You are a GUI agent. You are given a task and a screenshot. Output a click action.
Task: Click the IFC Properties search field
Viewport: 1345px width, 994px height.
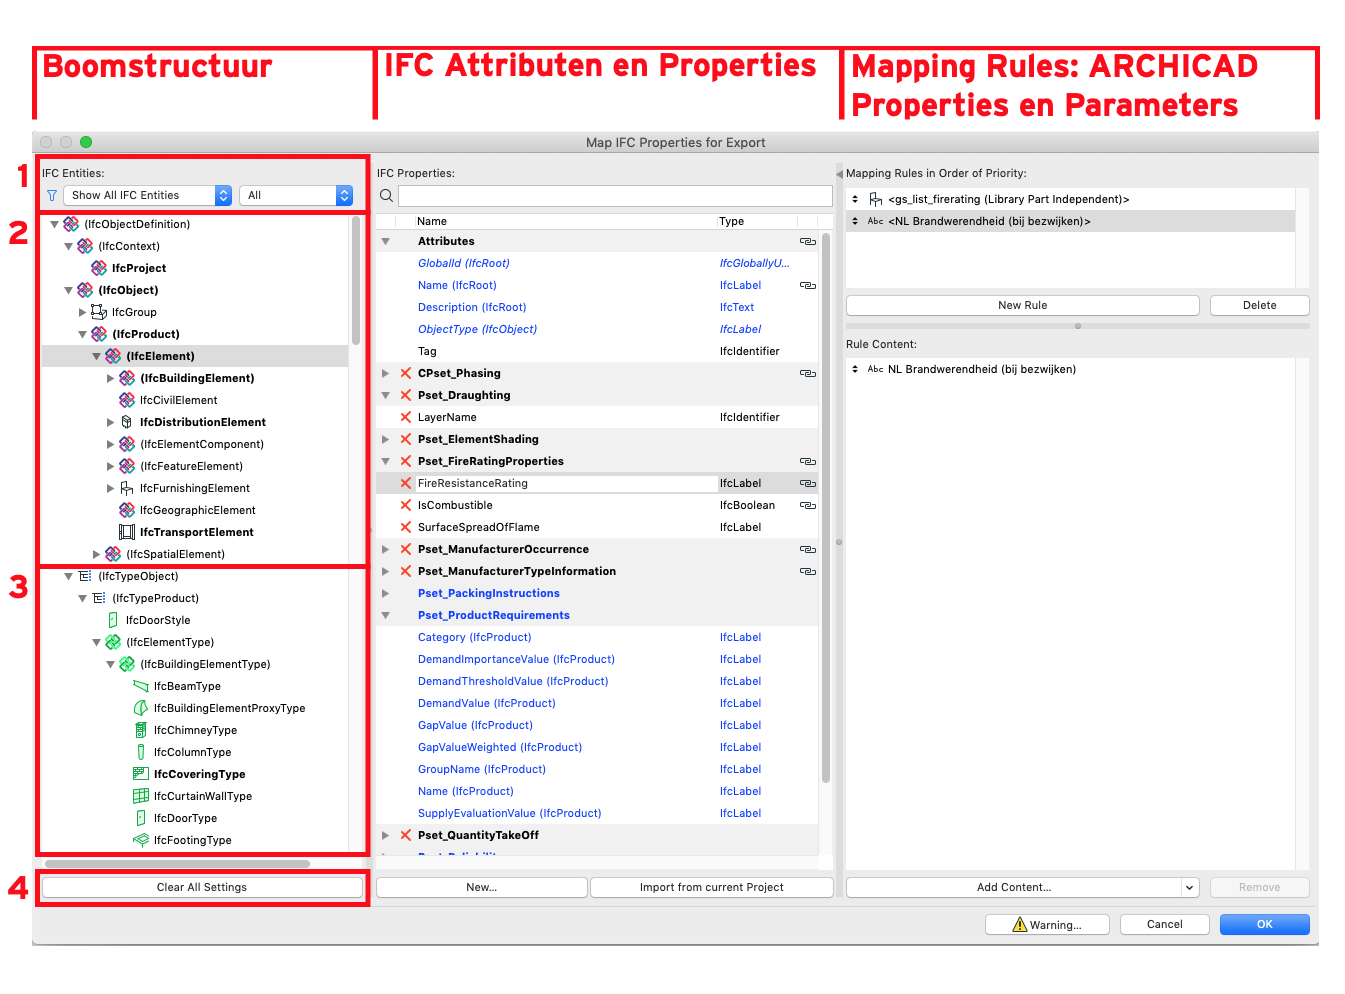616,196
